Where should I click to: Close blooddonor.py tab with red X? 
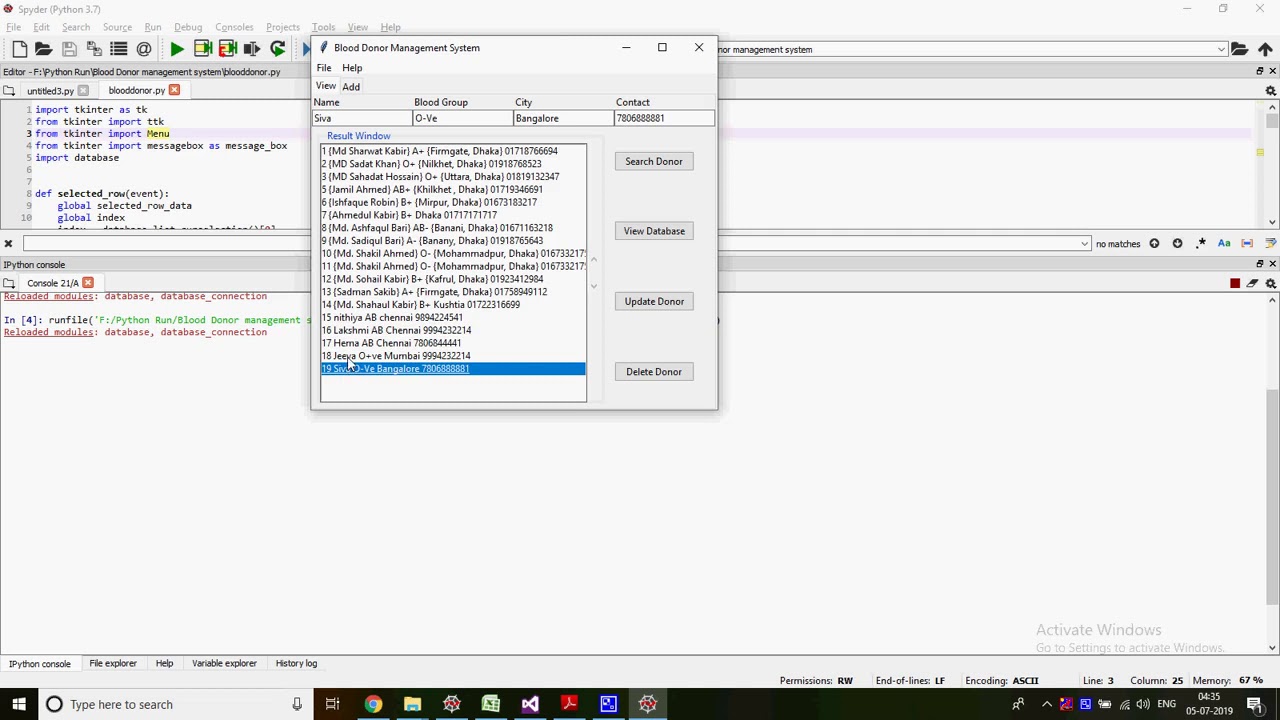point(174,90)
